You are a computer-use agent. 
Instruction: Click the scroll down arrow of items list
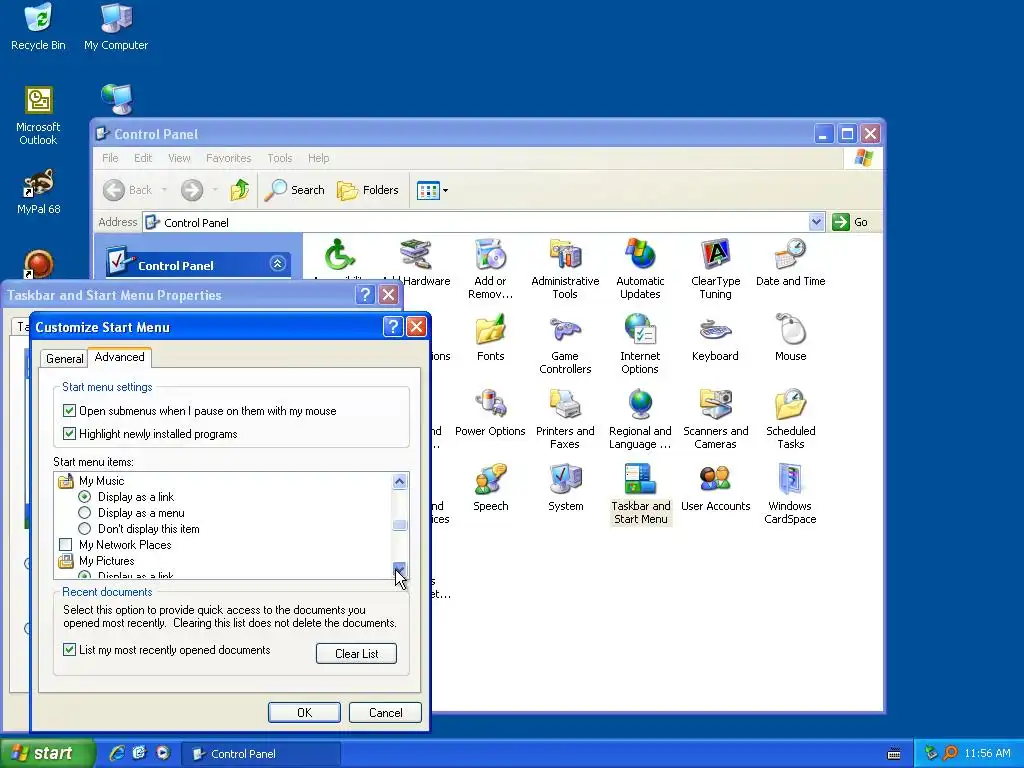pyautogui.click(x=400, y=569)
